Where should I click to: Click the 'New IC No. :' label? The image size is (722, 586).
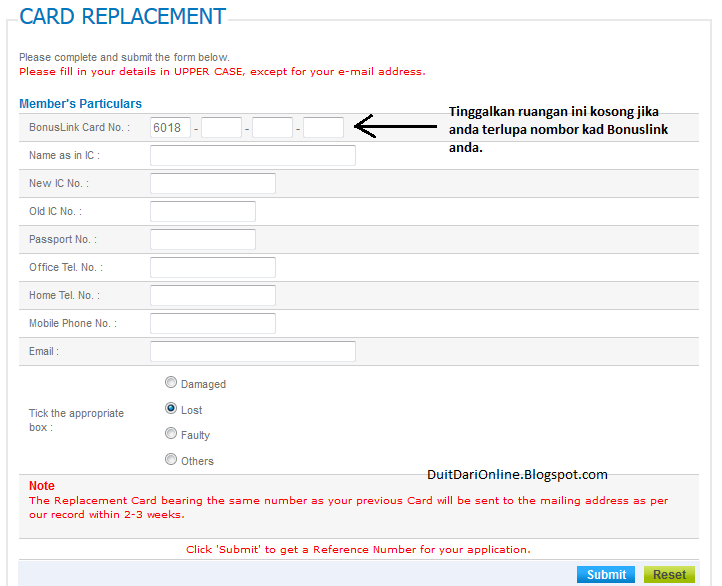[59, 184]
